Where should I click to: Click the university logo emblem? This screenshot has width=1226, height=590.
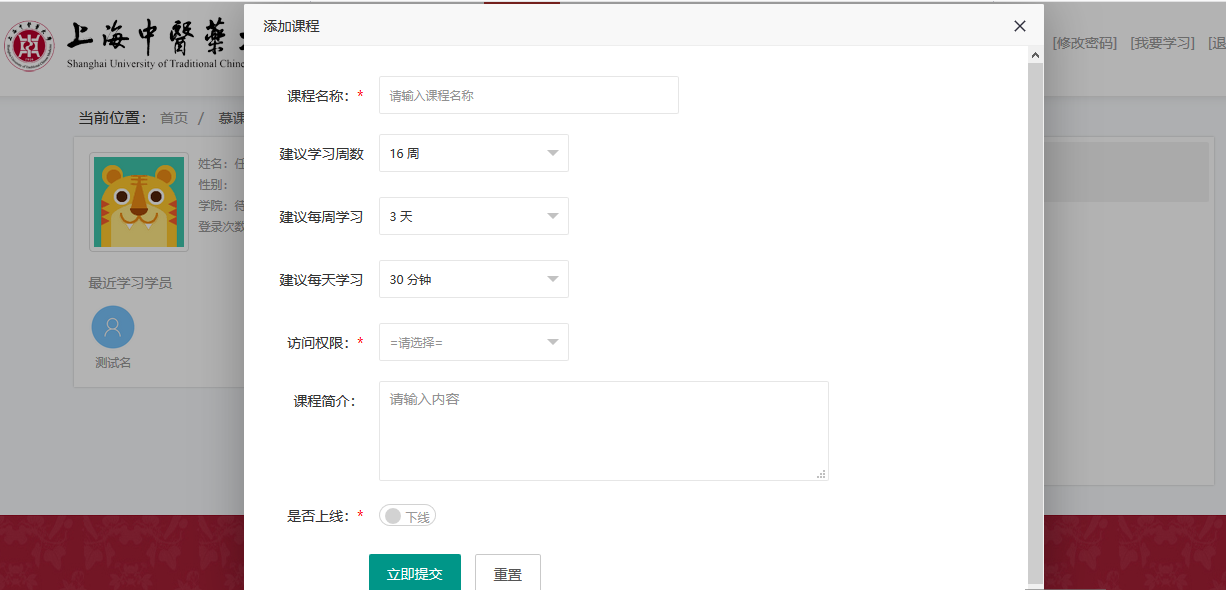pos(30,45)
